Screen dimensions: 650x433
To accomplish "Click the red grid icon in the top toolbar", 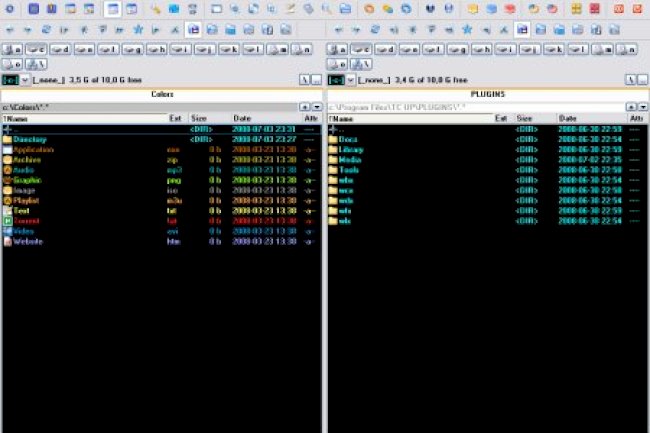I will tap(594, 9).
